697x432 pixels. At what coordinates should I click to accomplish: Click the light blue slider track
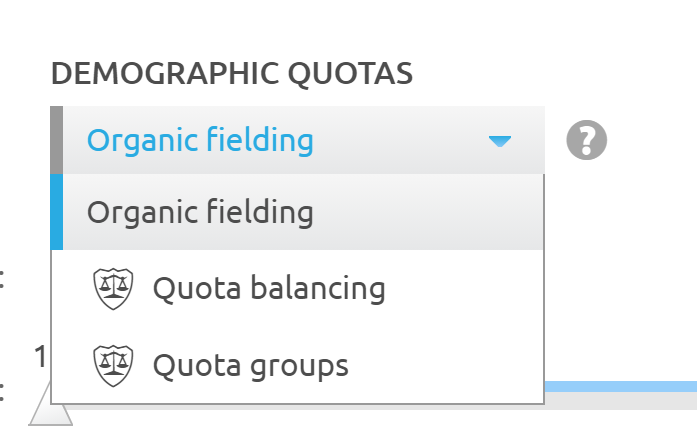click(x=620, y=385)
